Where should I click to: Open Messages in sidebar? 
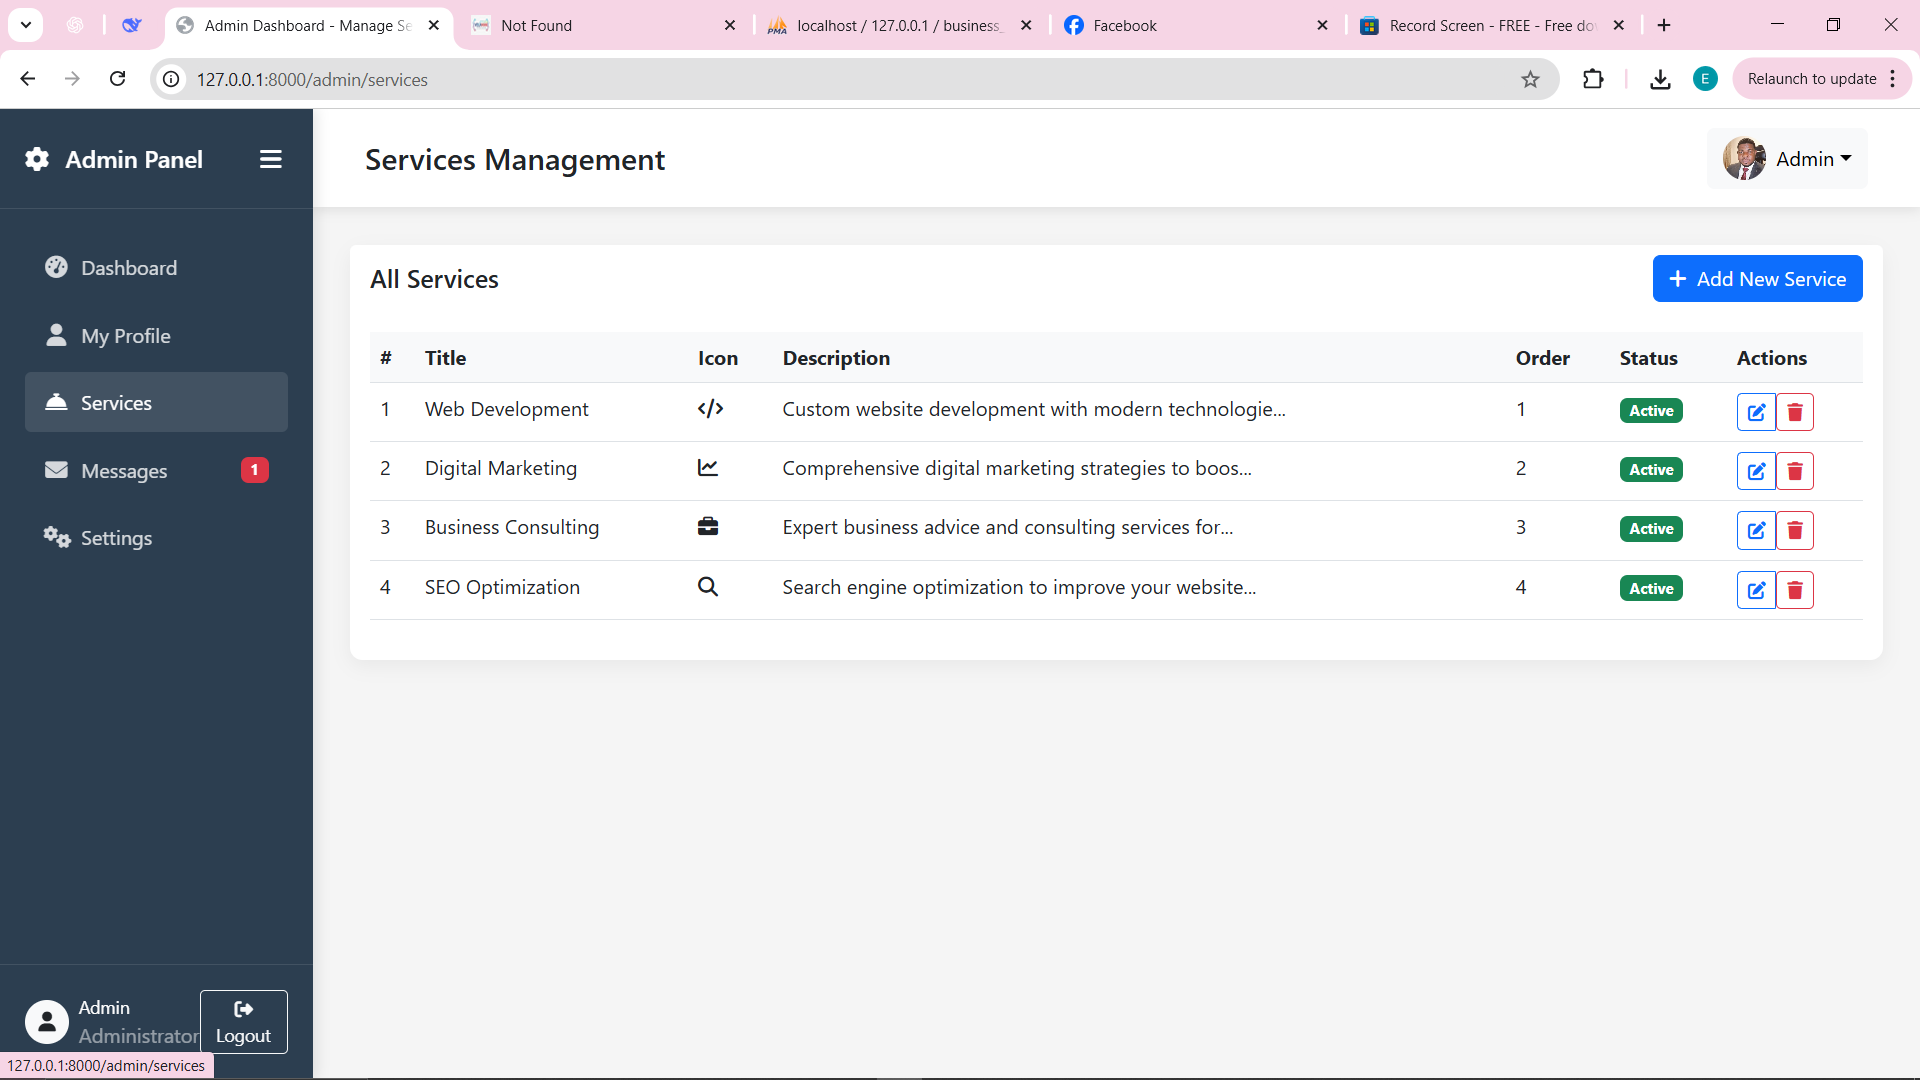(x=124, y=471)
